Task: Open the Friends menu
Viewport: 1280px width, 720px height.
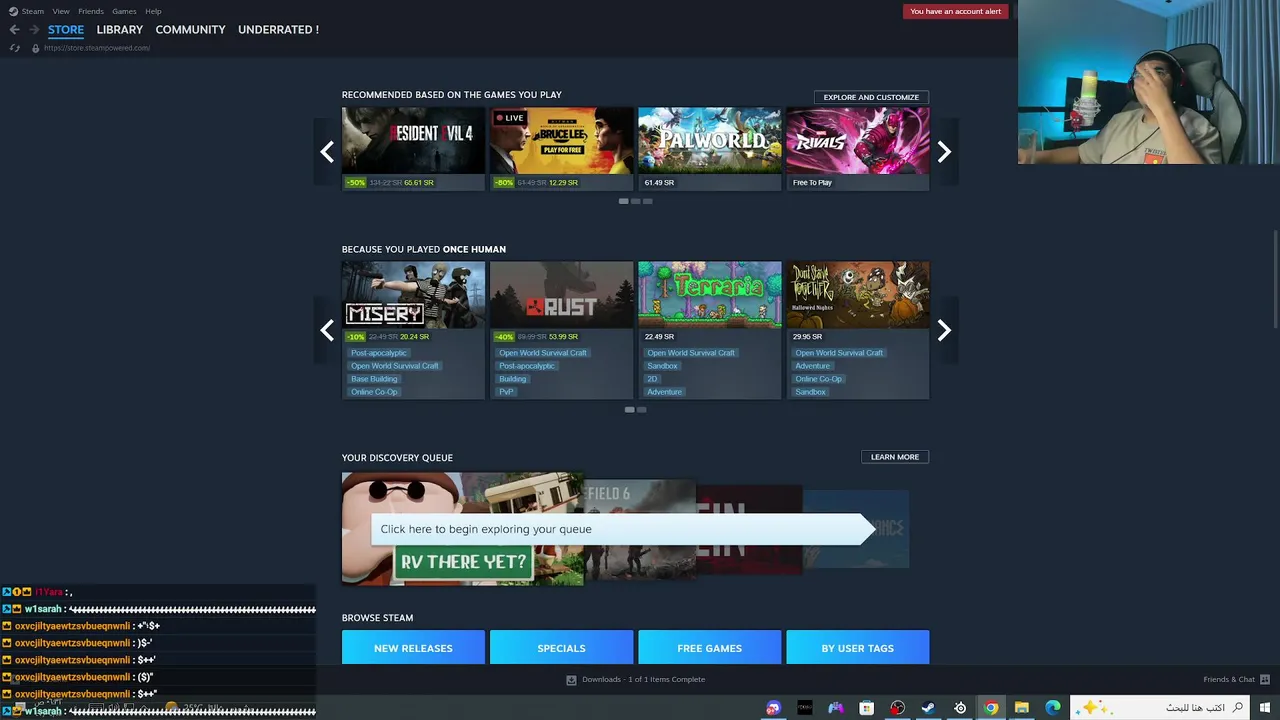Action: (91, 11)
